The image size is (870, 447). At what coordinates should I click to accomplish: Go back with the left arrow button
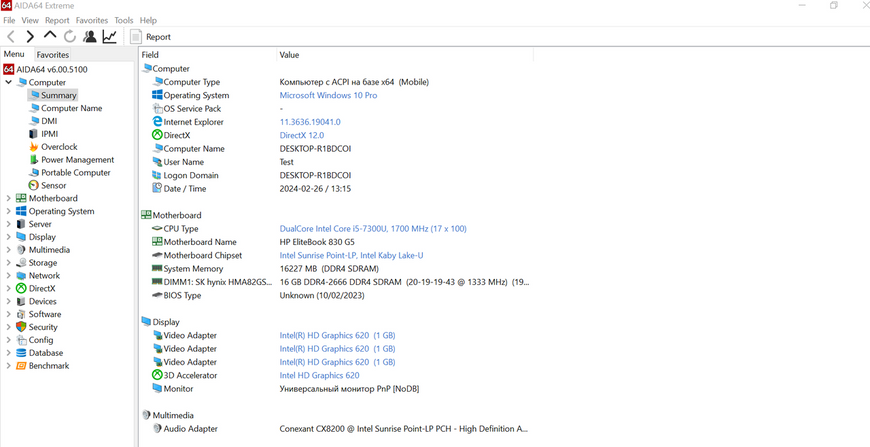coord(11,37)
